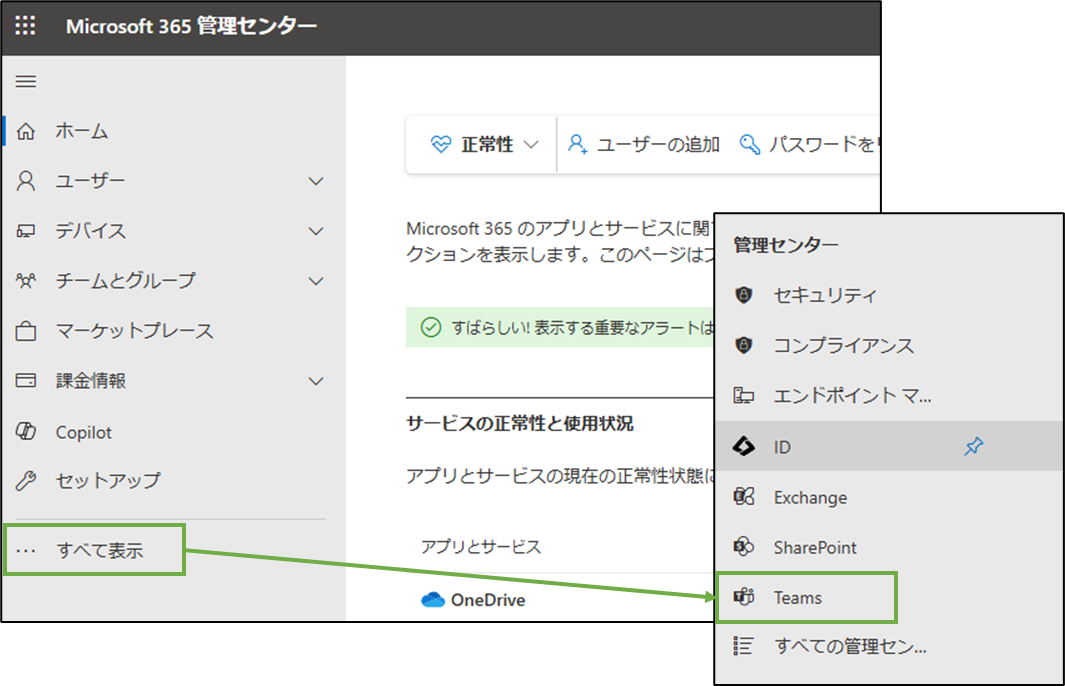Click the SharePoint icon
The width and height of the screenshot is (1065, 686).
coord(744,547)
